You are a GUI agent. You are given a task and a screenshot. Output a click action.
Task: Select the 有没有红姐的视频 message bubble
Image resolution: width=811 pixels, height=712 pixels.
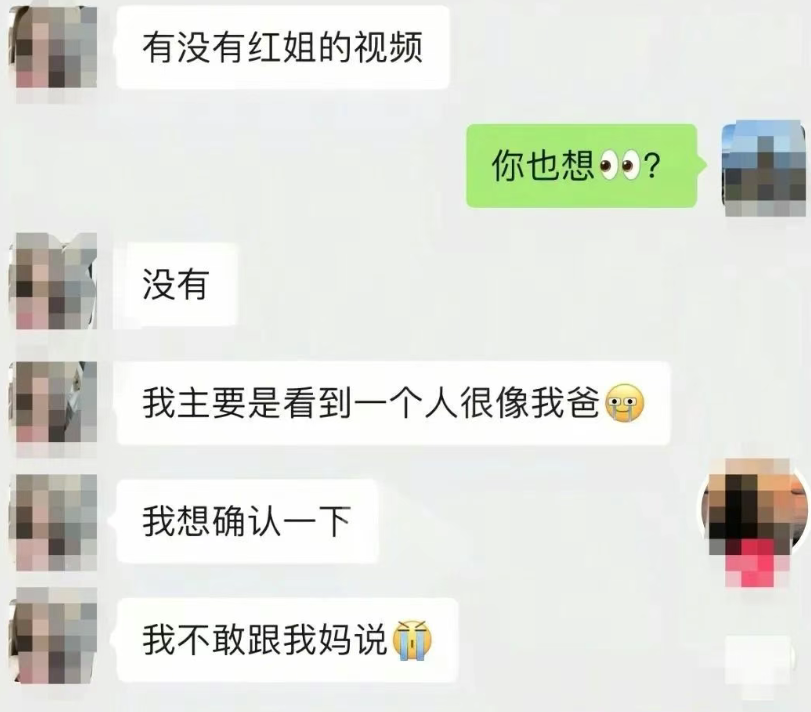coord(283,48)
